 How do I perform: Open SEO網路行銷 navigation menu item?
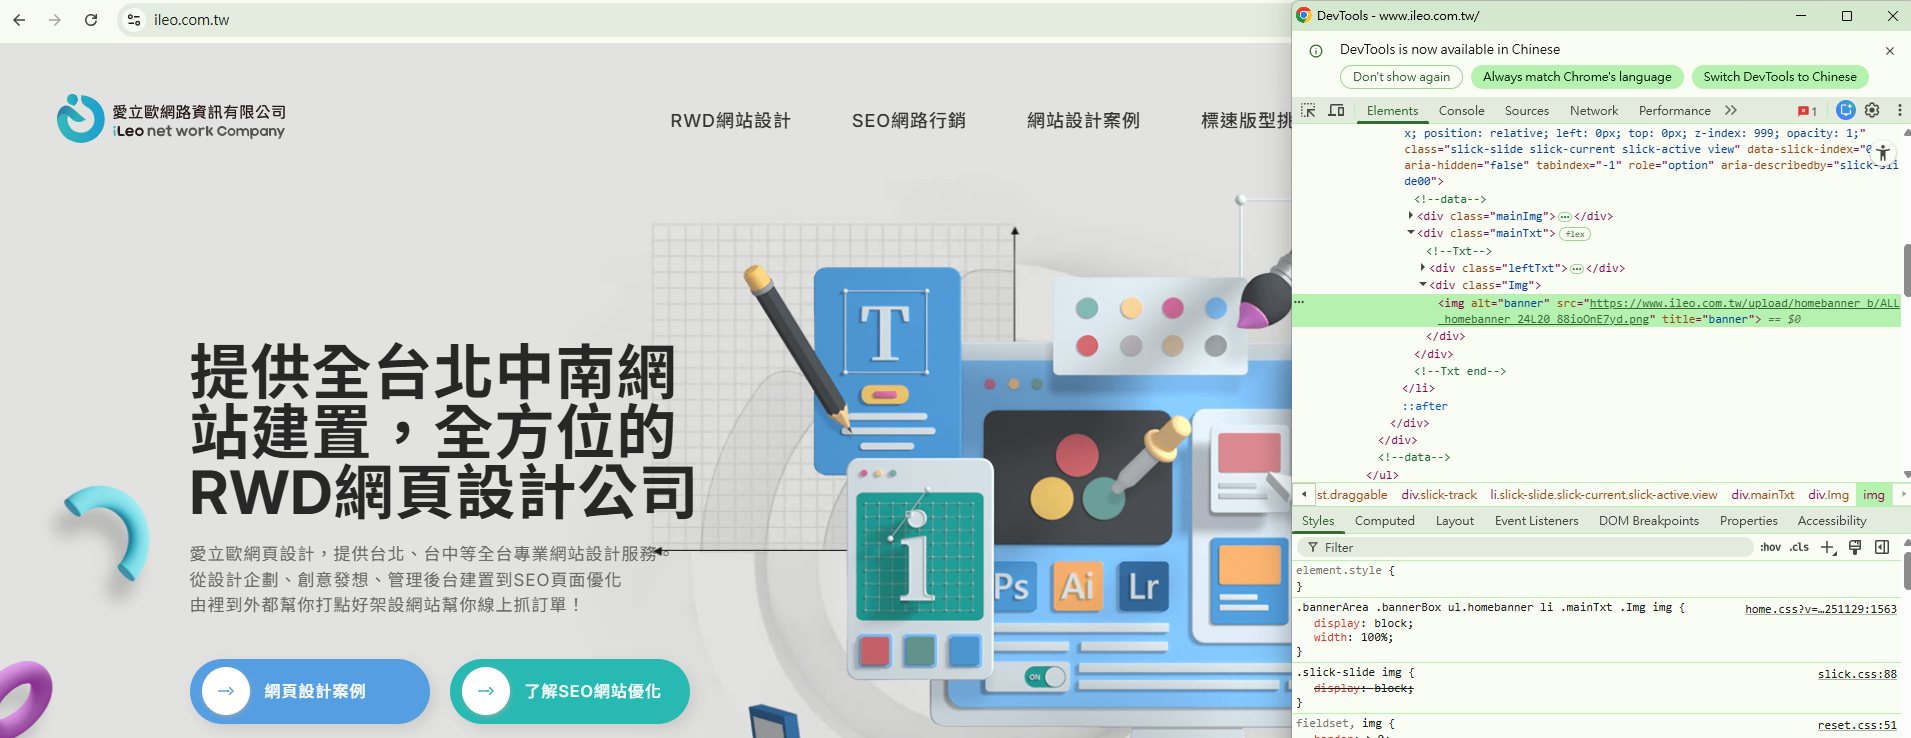coord(908,121)
